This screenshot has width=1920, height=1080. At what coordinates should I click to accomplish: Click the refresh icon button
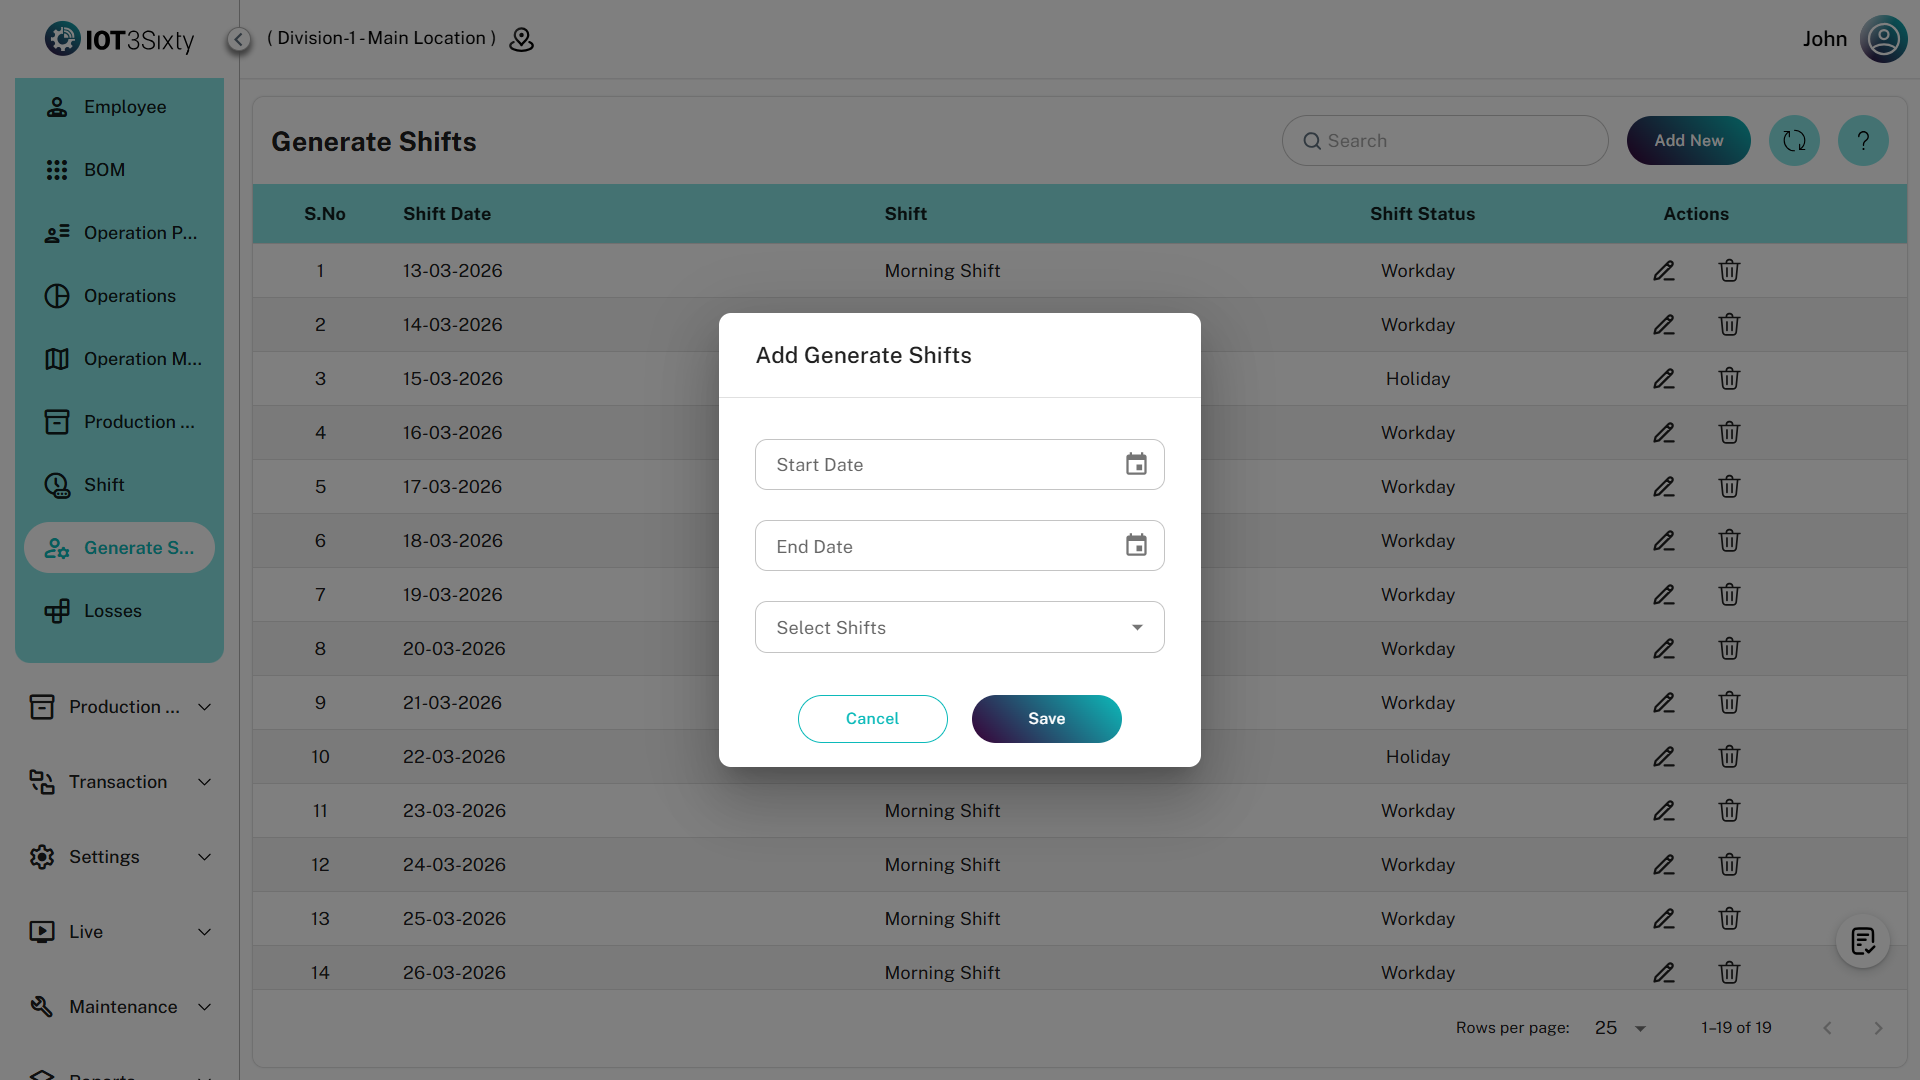1794,141
